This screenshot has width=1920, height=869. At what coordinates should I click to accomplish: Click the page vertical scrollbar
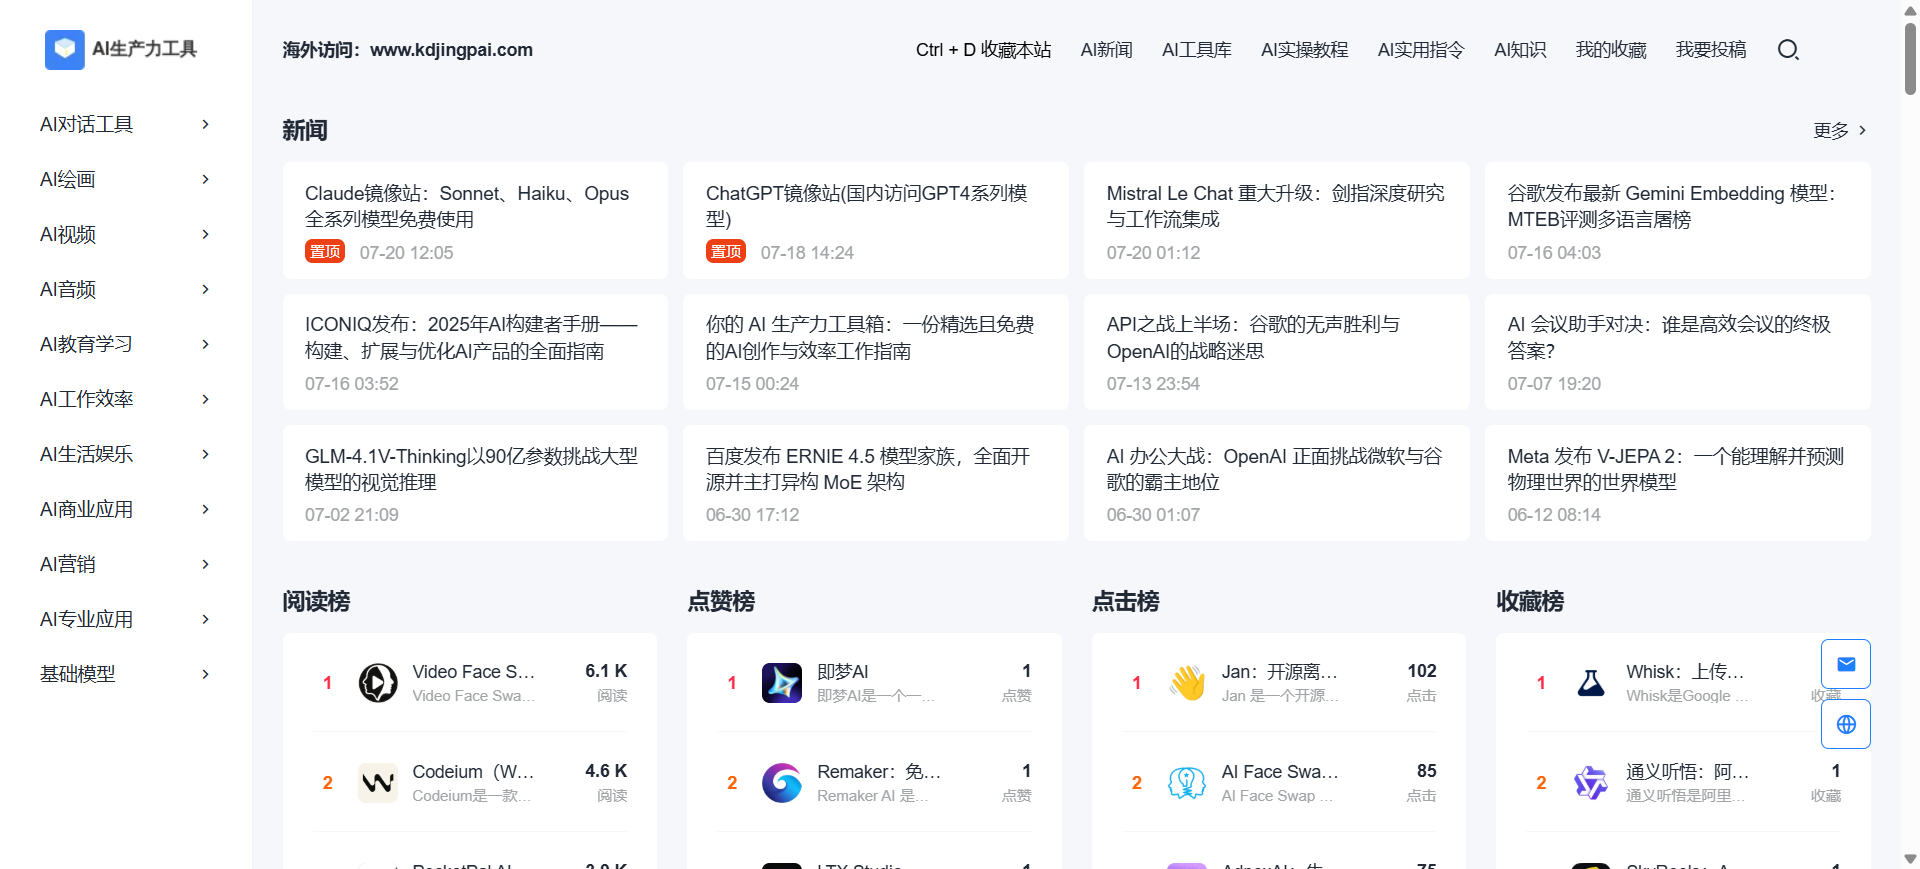tap(1910, 60)
